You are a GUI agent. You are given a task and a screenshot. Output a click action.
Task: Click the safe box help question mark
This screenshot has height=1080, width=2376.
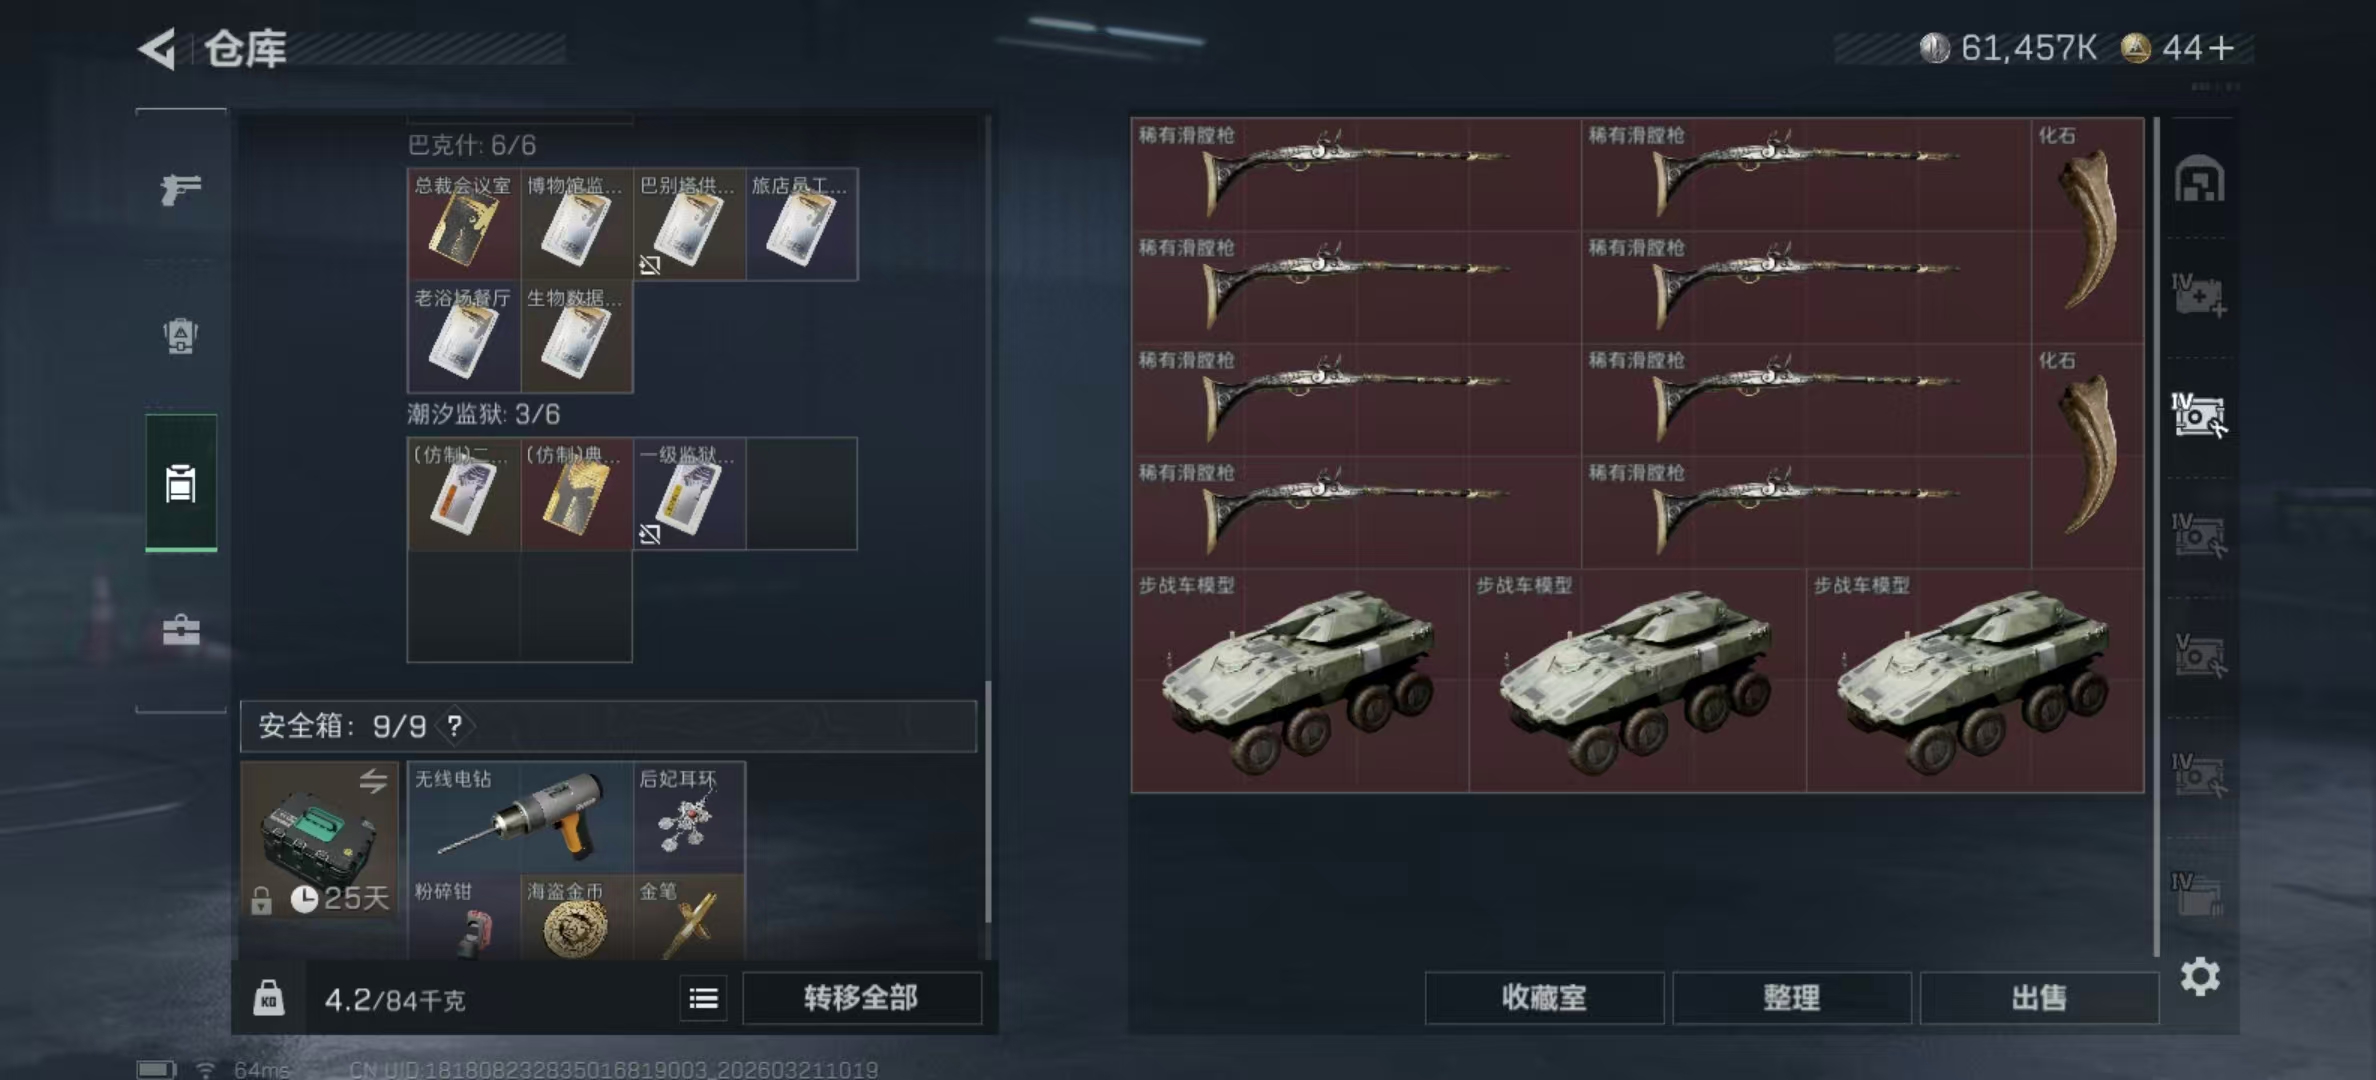[x=454, y=726]
